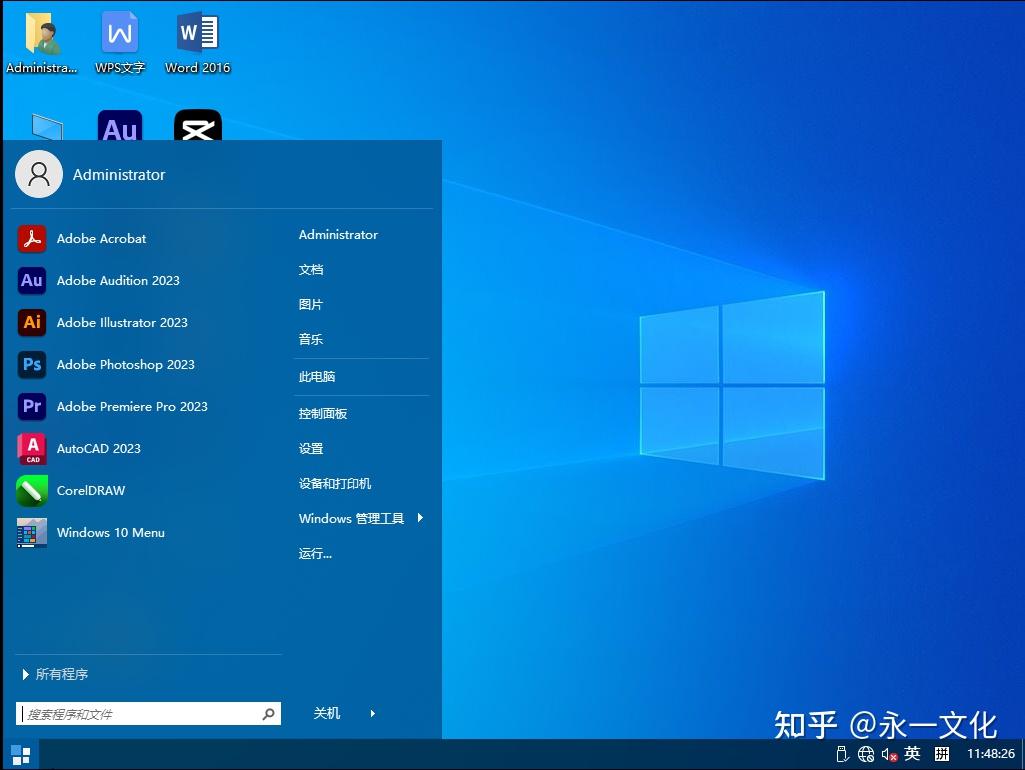Screen dimensions: 1025x770
Task: Open the USB device tray icon
Action: 842,754
